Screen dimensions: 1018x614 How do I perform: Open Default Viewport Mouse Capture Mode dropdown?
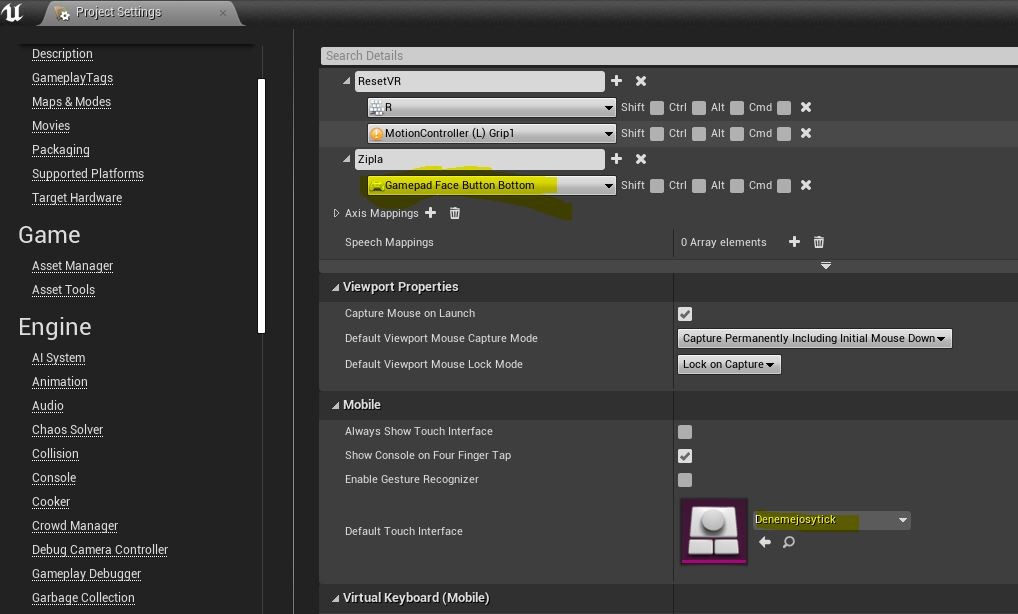pyautogui.click(x=815, y=338)
